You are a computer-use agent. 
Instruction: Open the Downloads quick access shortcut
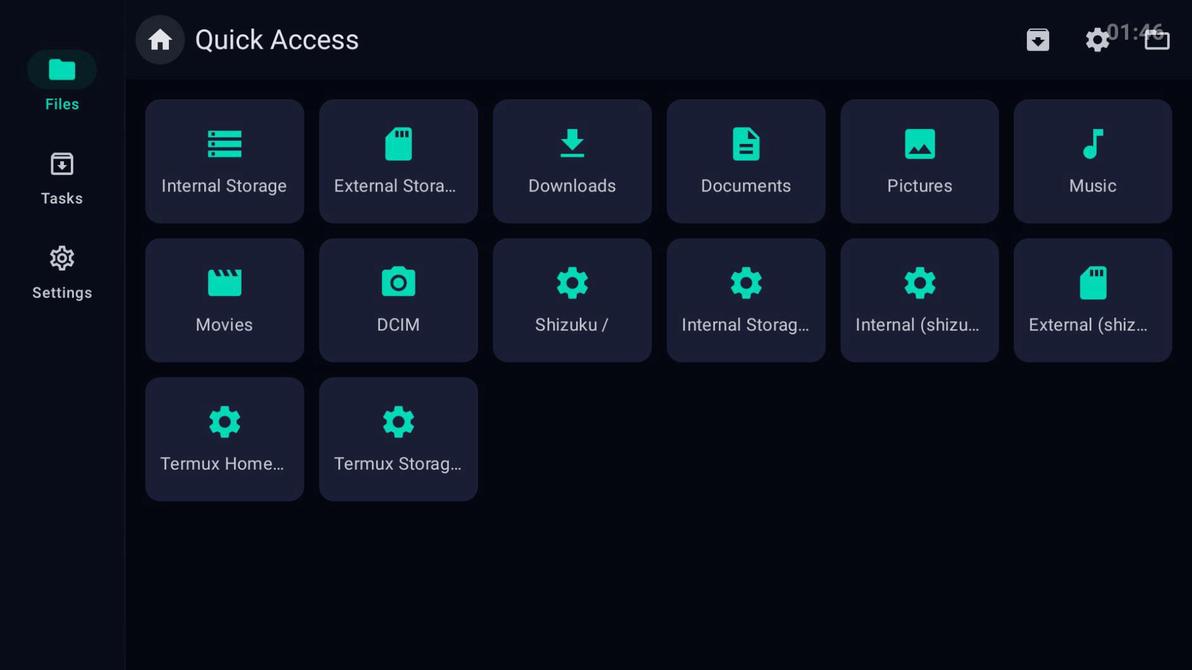click(x=572, y=161)
